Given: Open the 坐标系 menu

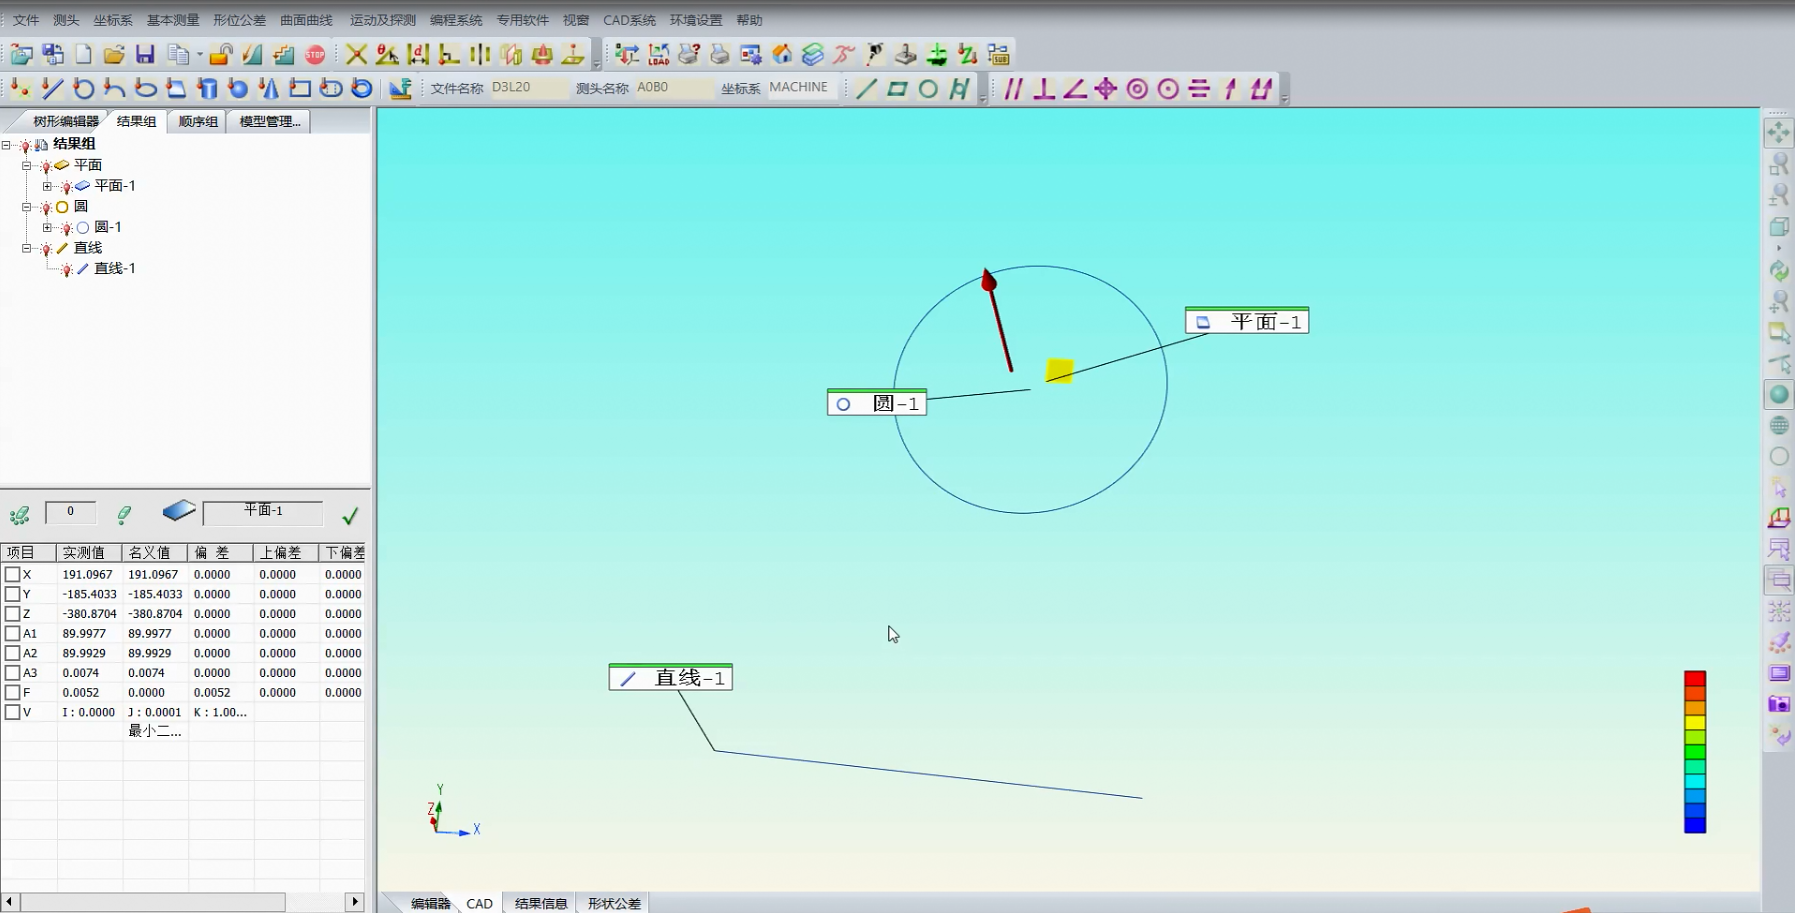Looking at the screenshot, I should 113,20.
